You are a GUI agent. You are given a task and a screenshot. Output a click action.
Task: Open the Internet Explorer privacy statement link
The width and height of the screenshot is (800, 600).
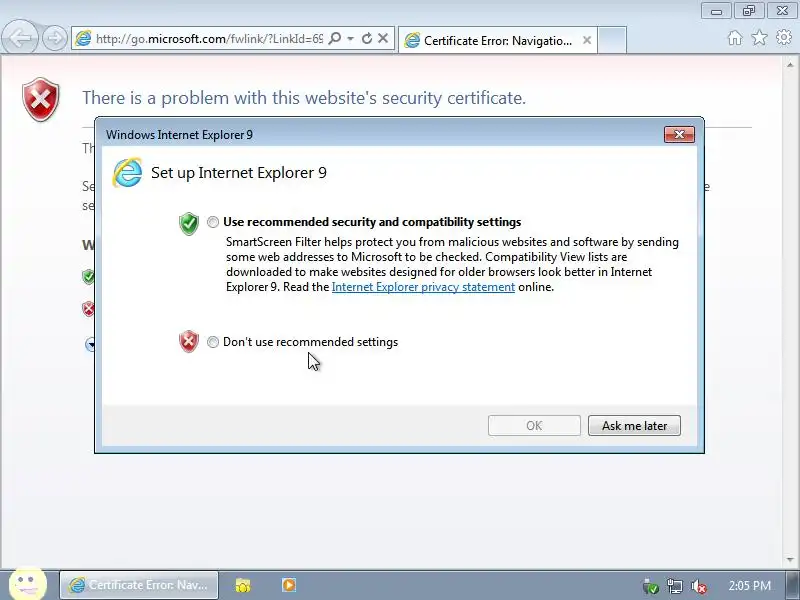pos(423,287)
